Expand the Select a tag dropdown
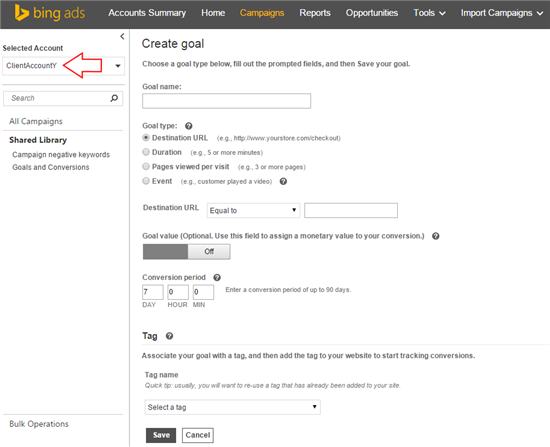 (x=233, y=407)
